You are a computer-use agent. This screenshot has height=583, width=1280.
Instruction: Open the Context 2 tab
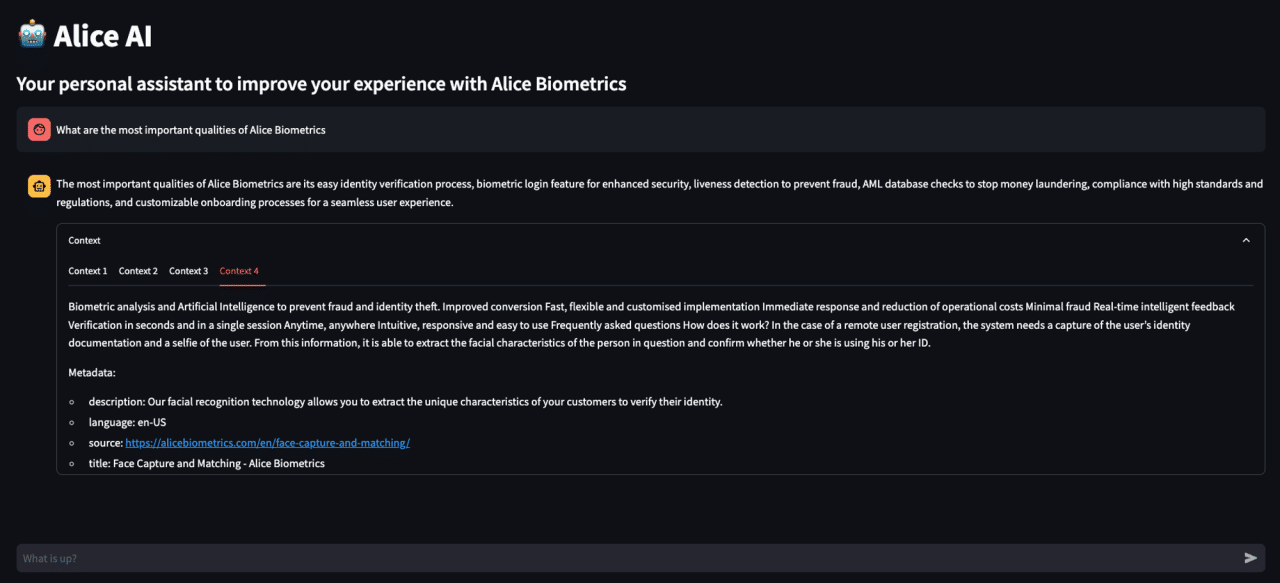click(138, 271)
